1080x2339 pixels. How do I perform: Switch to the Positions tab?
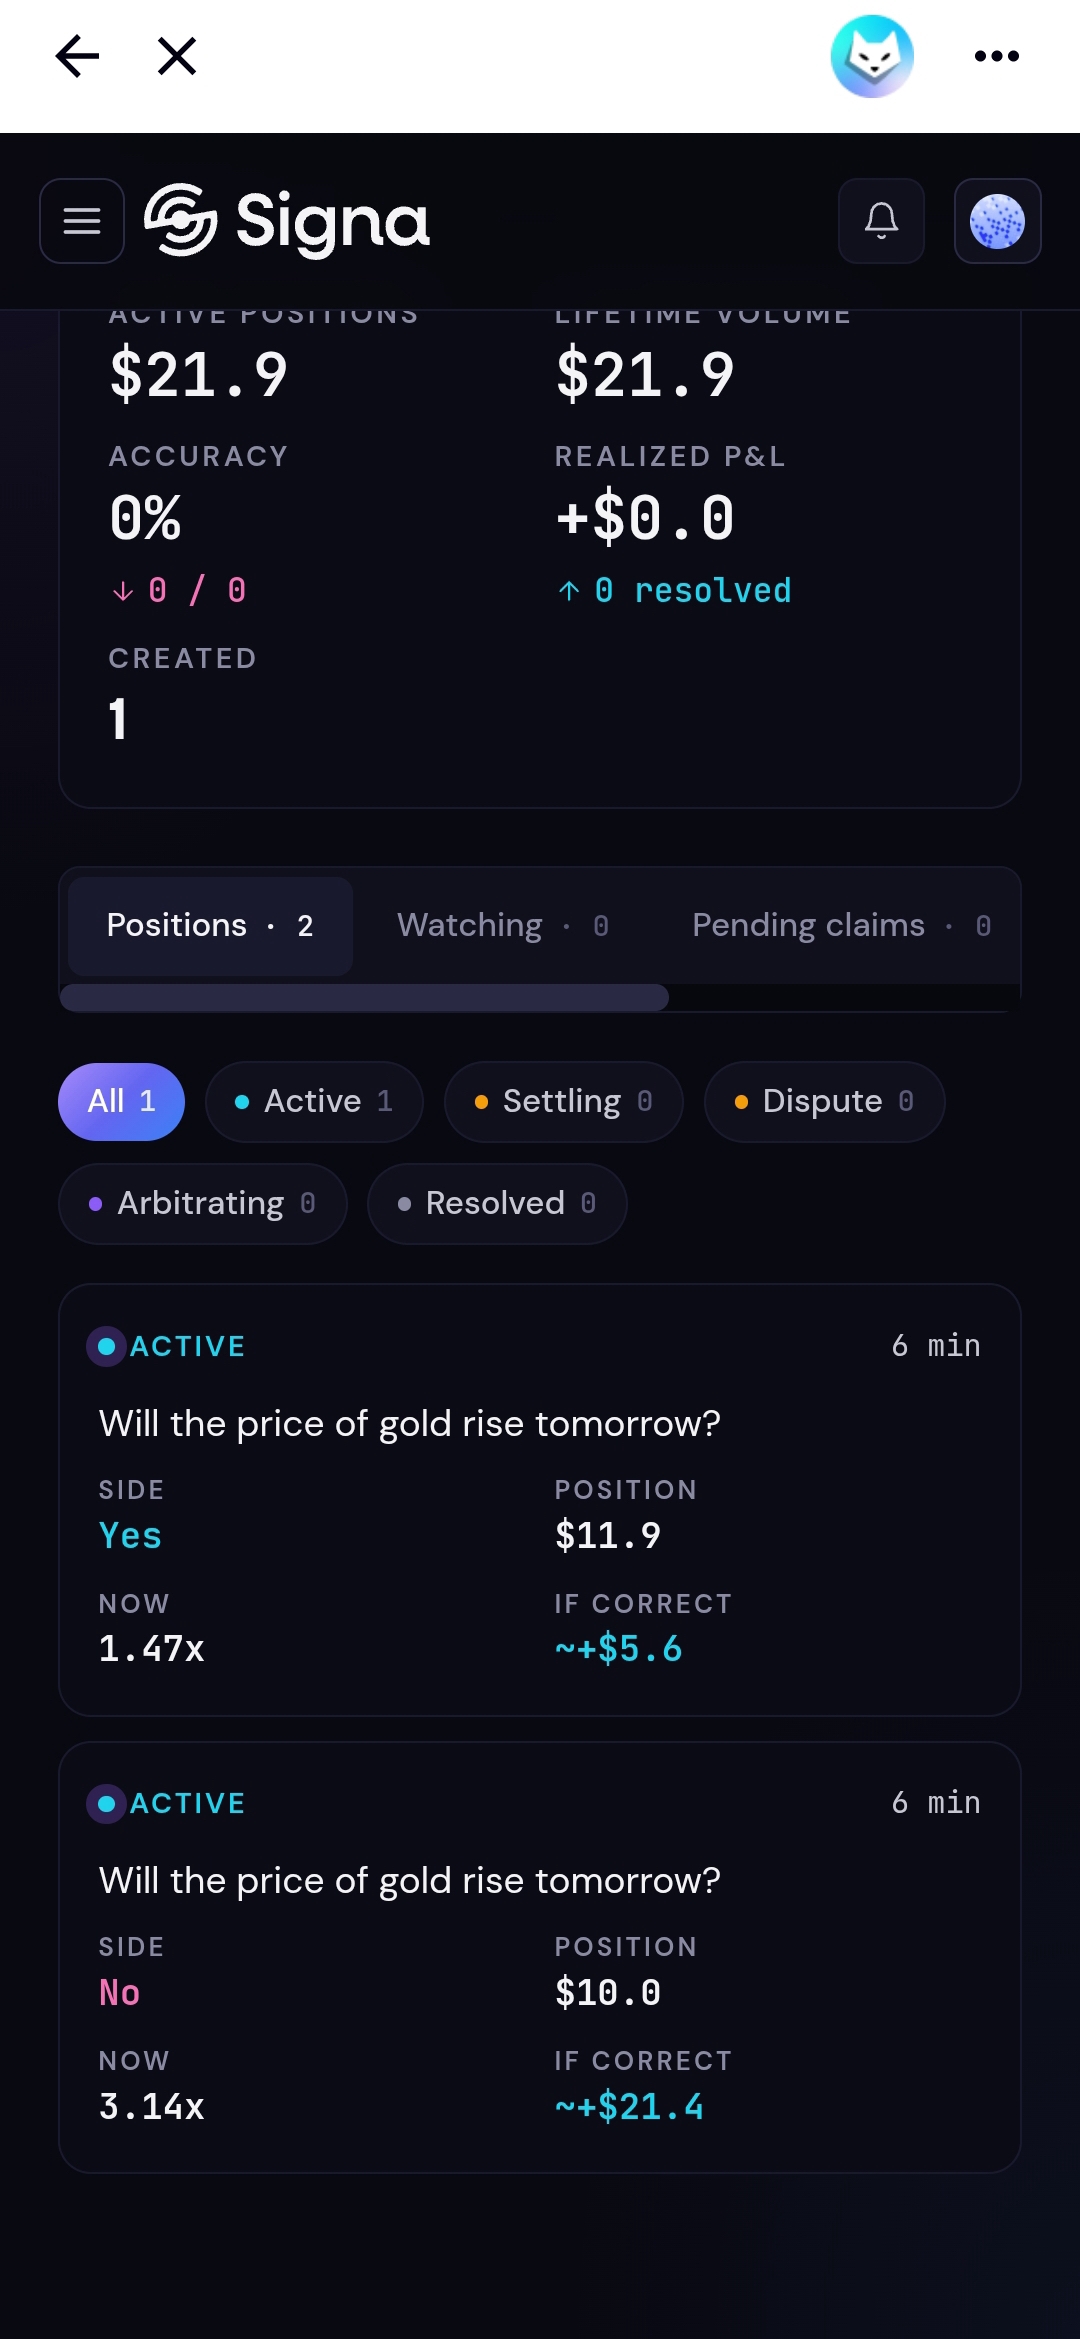(210, 926)
